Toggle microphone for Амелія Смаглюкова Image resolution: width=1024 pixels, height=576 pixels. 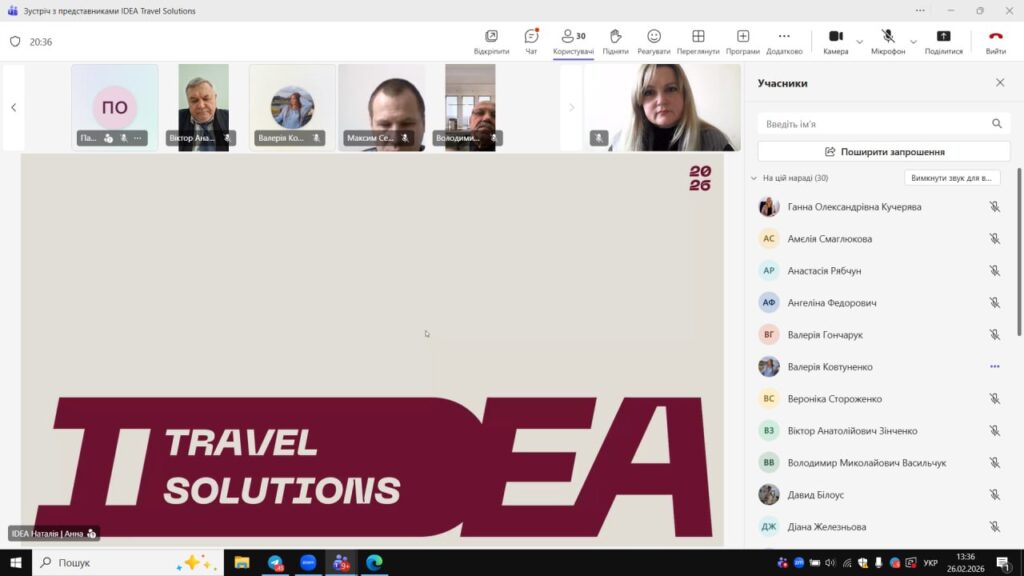click(994, 239)
